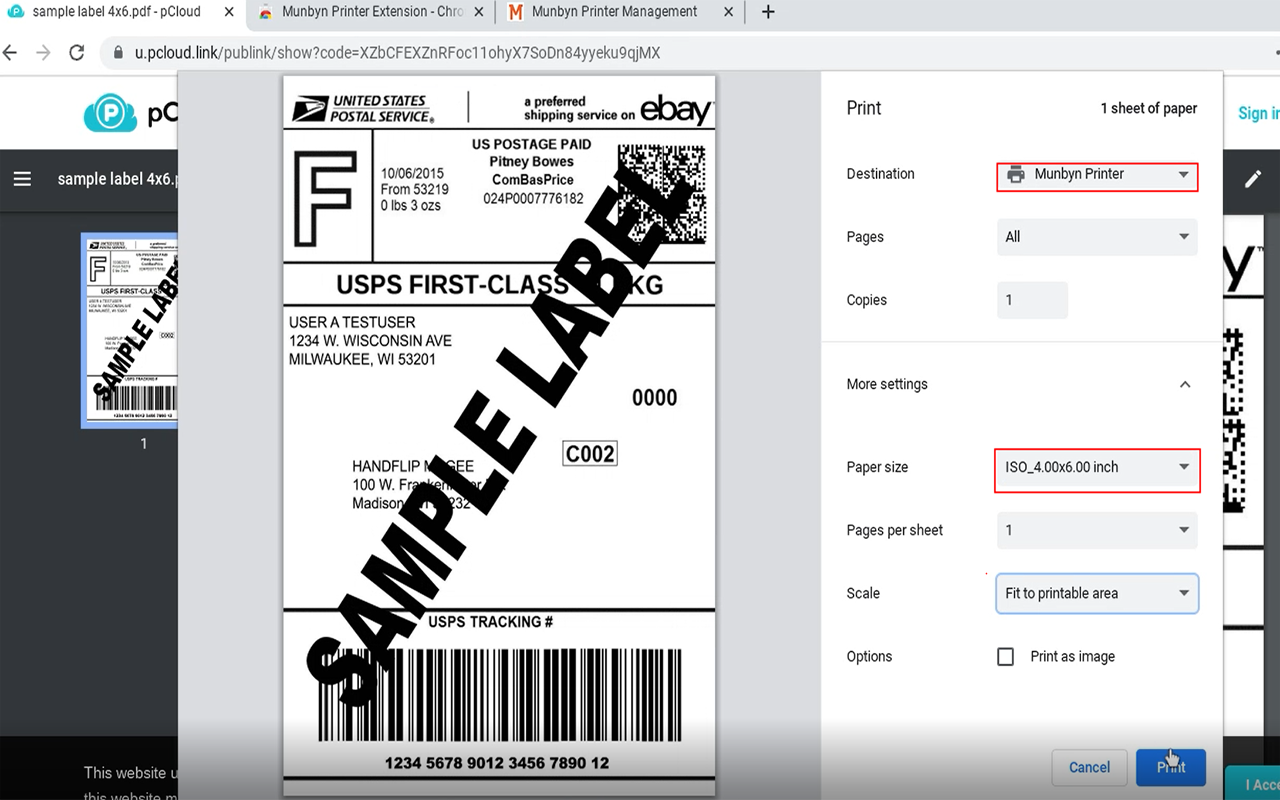Open the Pages All dropdown
This screenshot has height=800, width=1280.
click(1097, 237)
